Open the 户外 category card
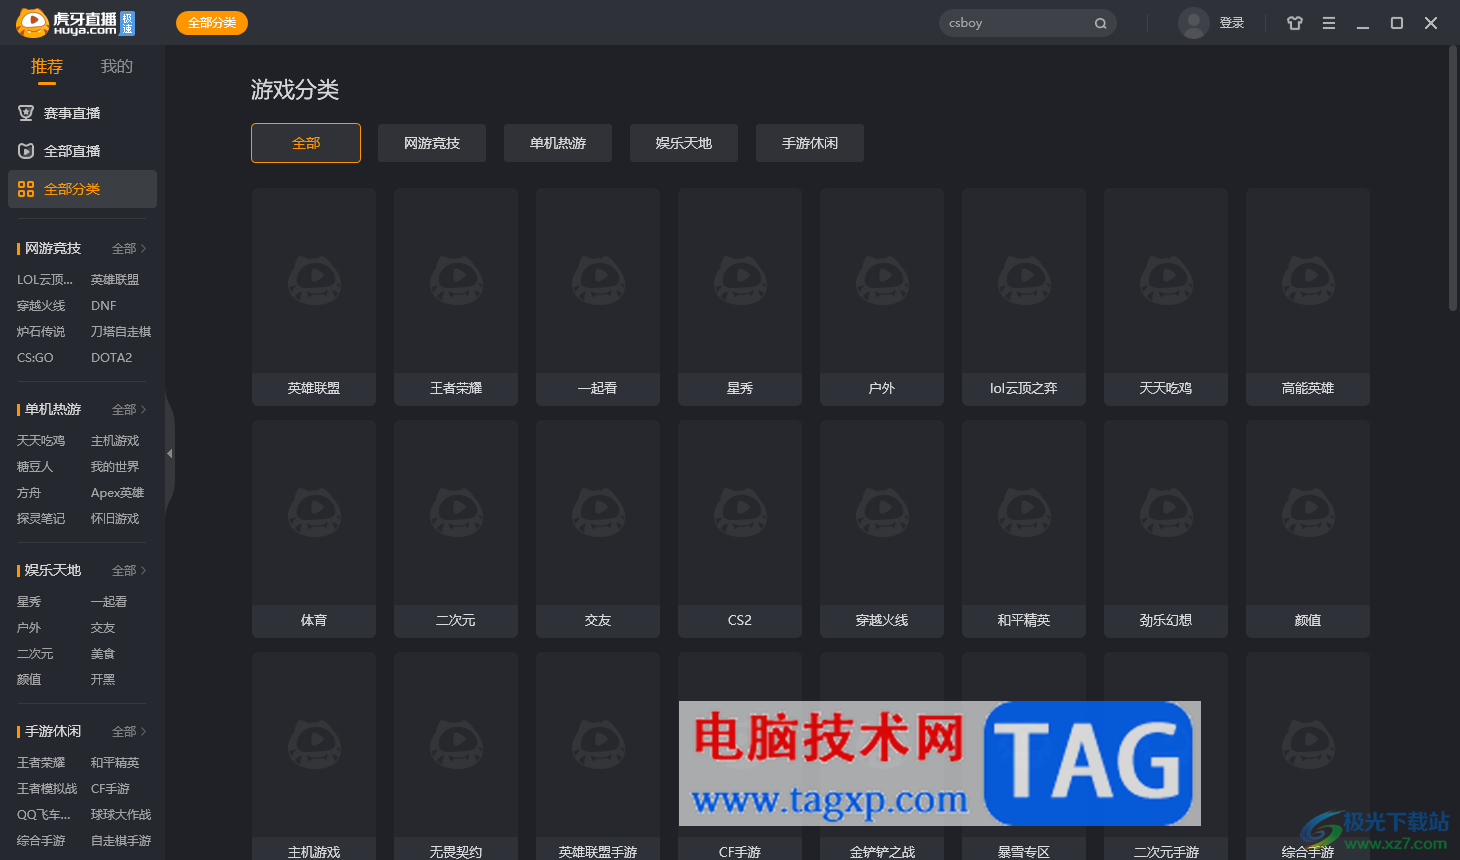 [x=882, y=297]
